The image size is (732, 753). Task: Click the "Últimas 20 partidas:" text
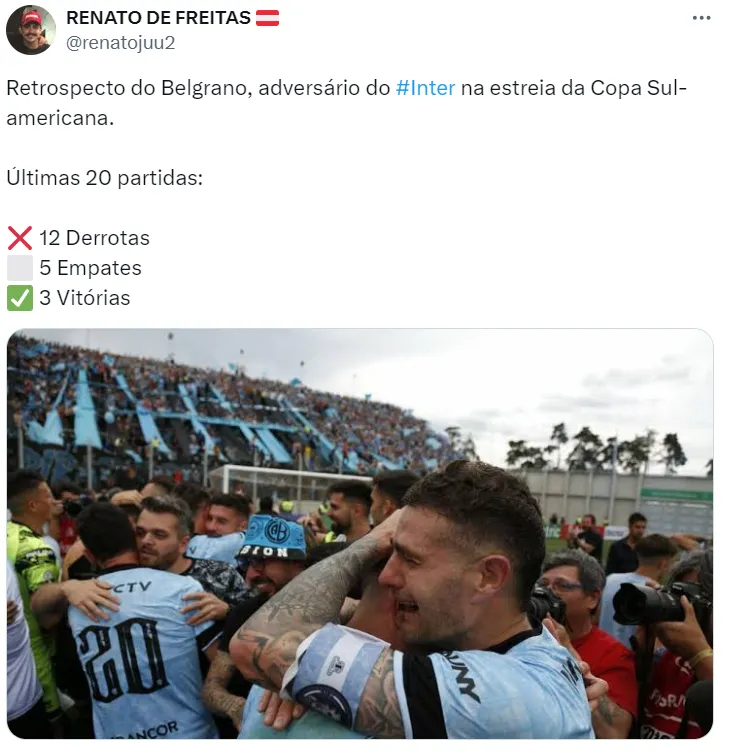tap(105, 178)
